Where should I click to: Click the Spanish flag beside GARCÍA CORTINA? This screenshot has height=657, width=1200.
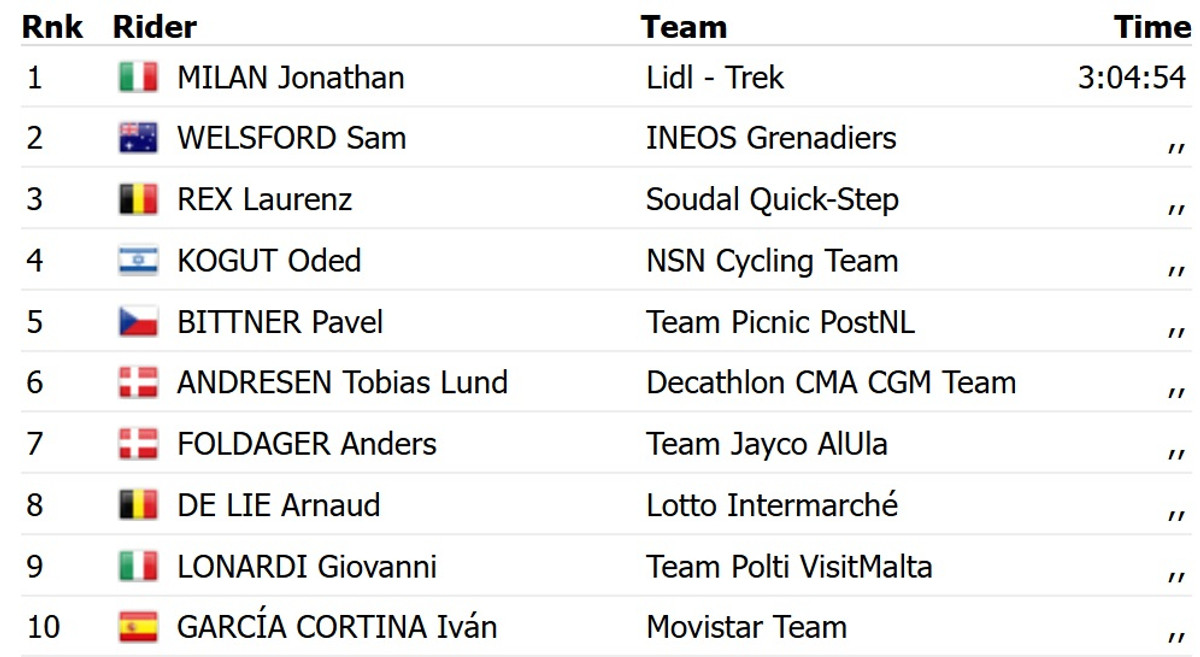138,627
